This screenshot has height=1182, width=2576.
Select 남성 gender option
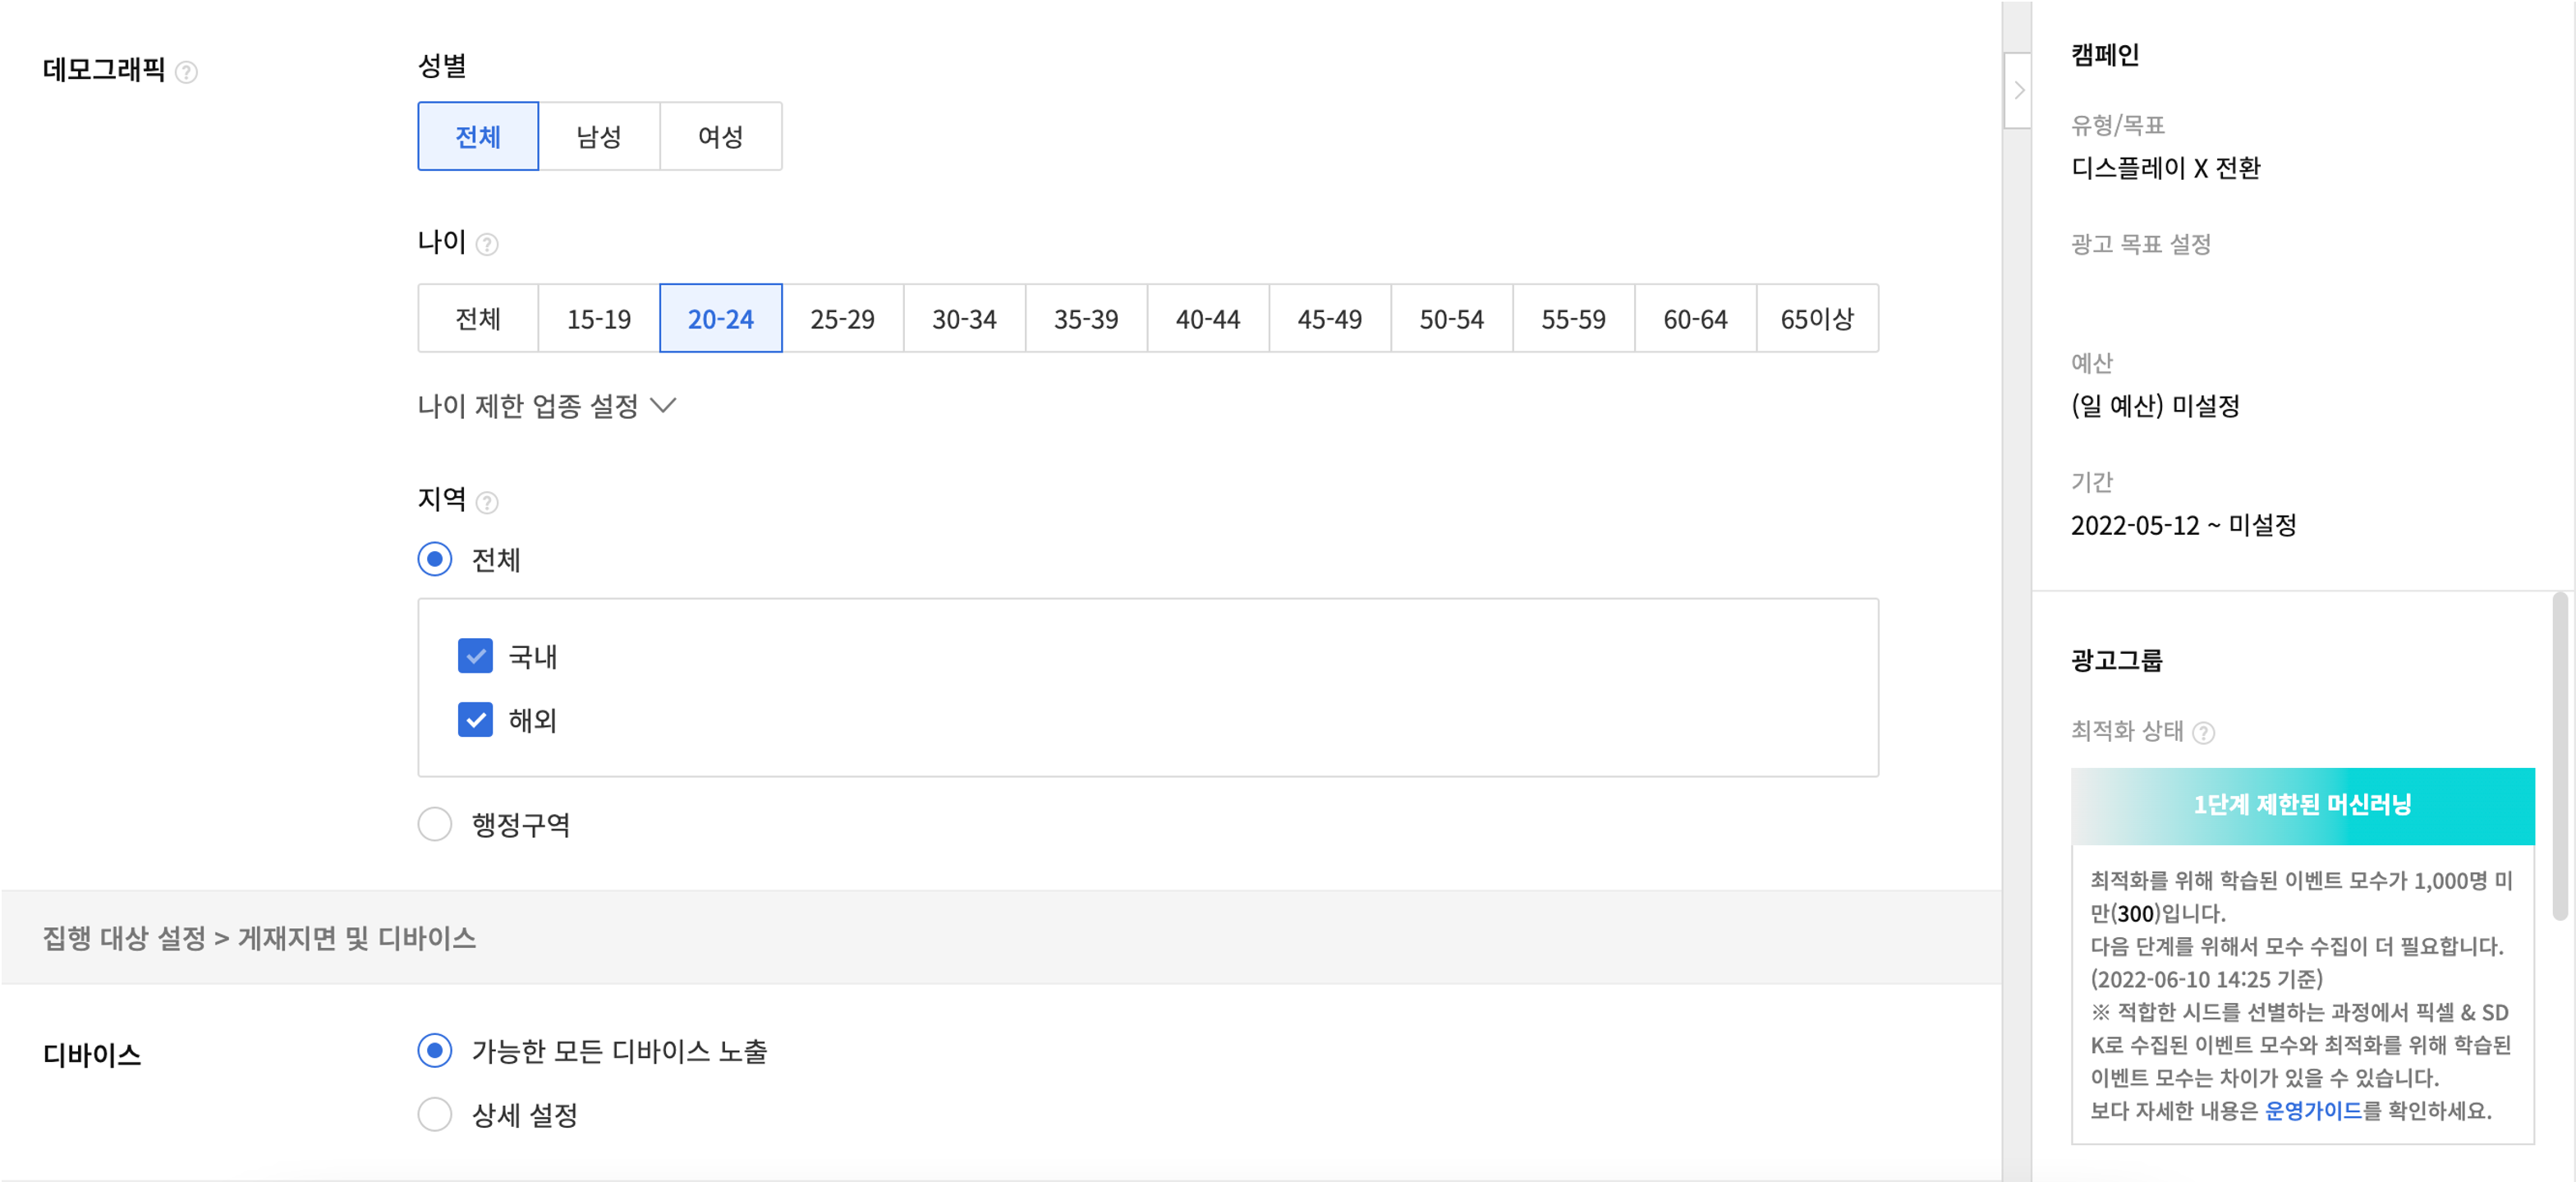coord(599,136)
